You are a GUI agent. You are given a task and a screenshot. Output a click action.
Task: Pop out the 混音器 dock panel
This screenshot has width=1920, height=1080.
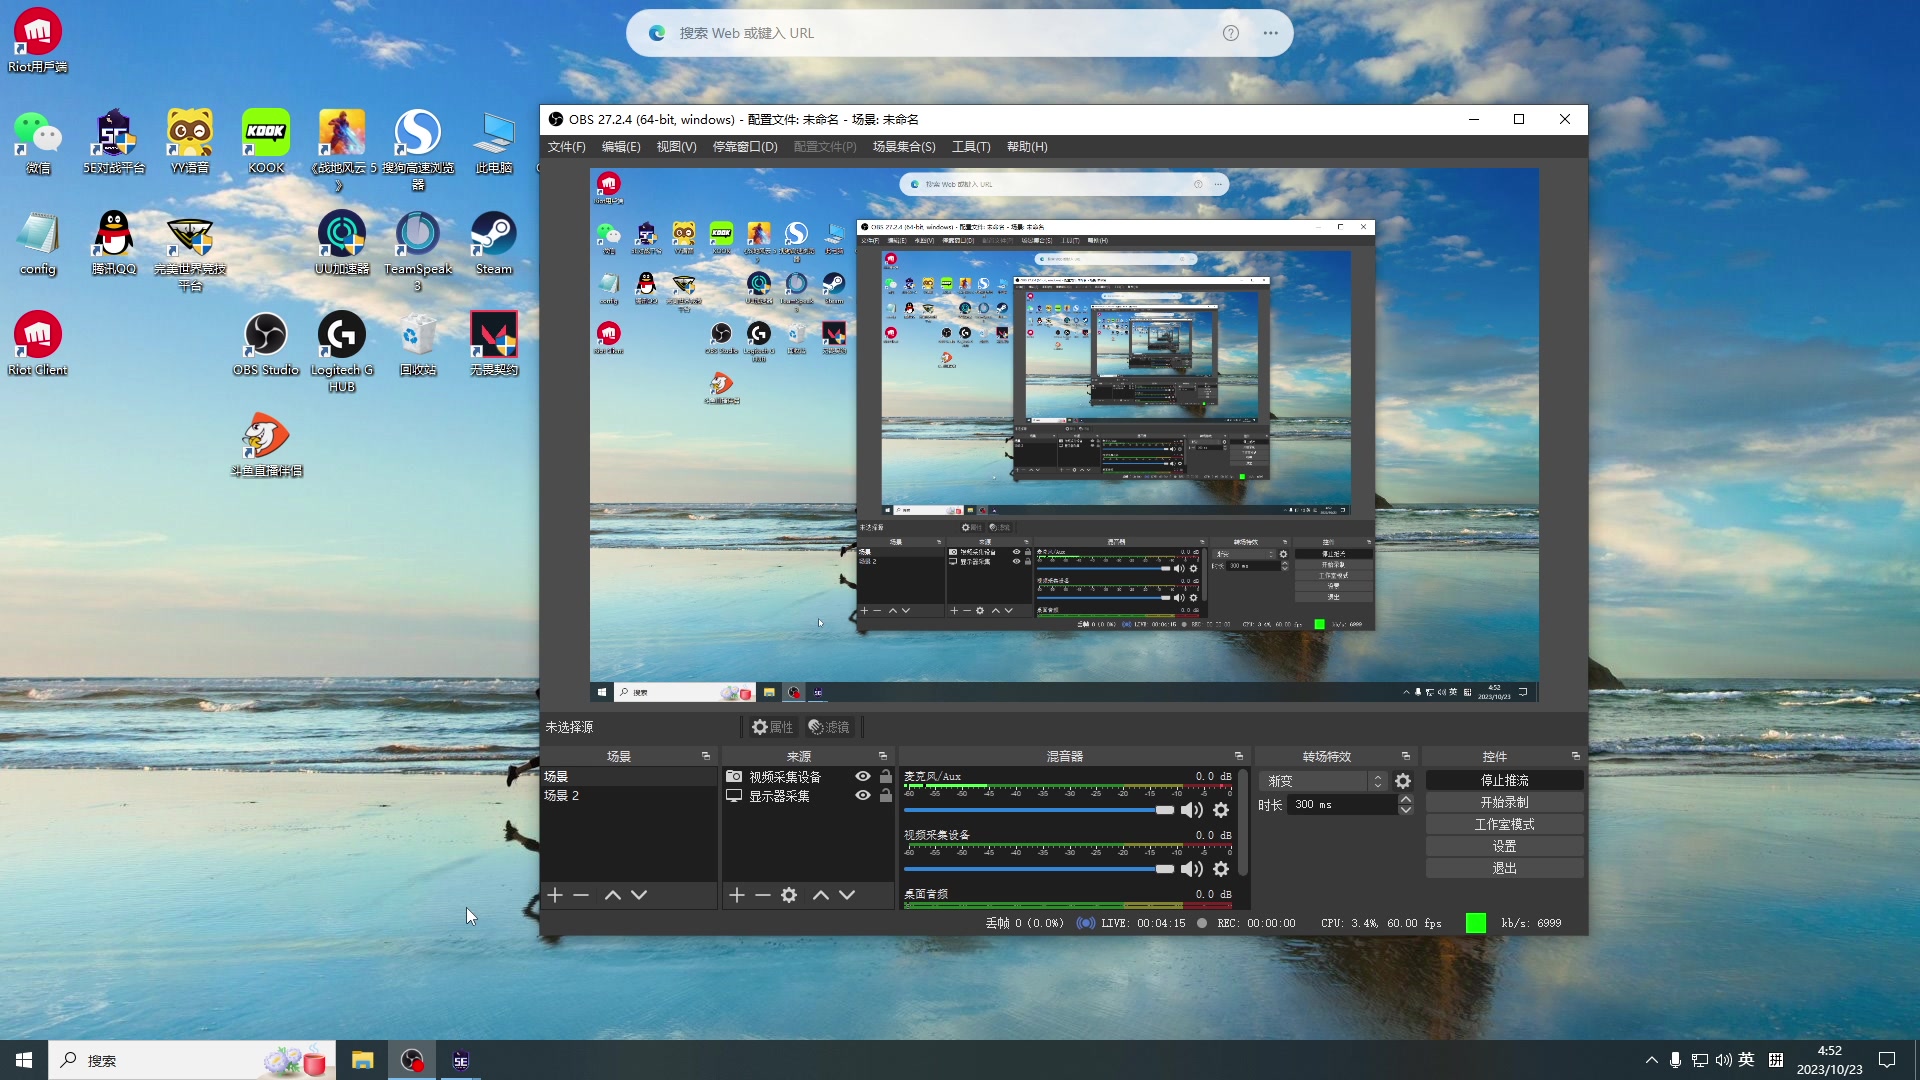(1239, 756)
